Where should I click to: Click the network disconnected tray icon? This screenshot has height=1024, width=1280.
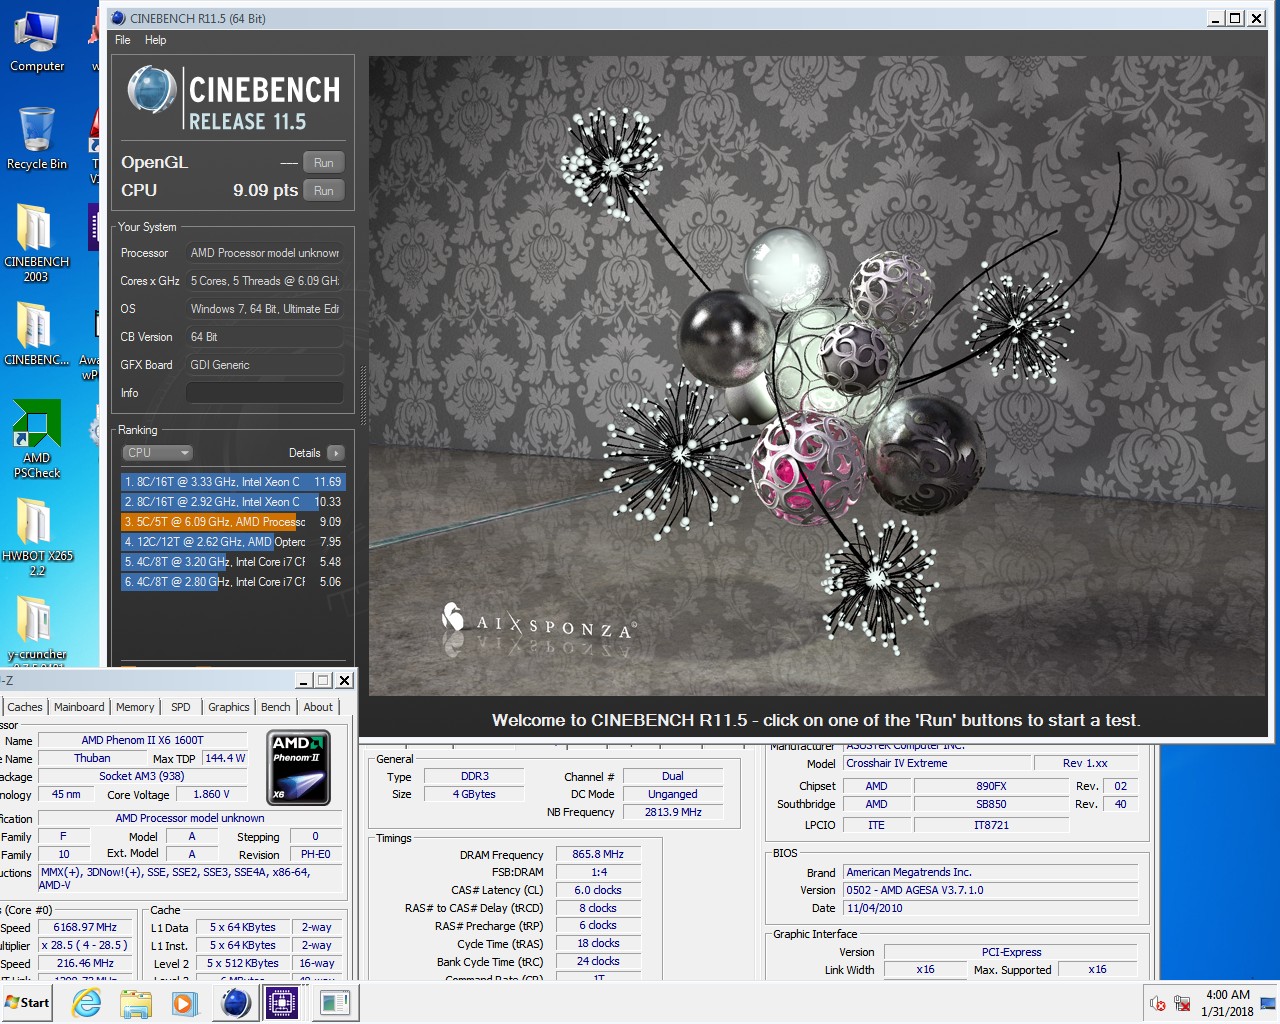[1182, 1003]
